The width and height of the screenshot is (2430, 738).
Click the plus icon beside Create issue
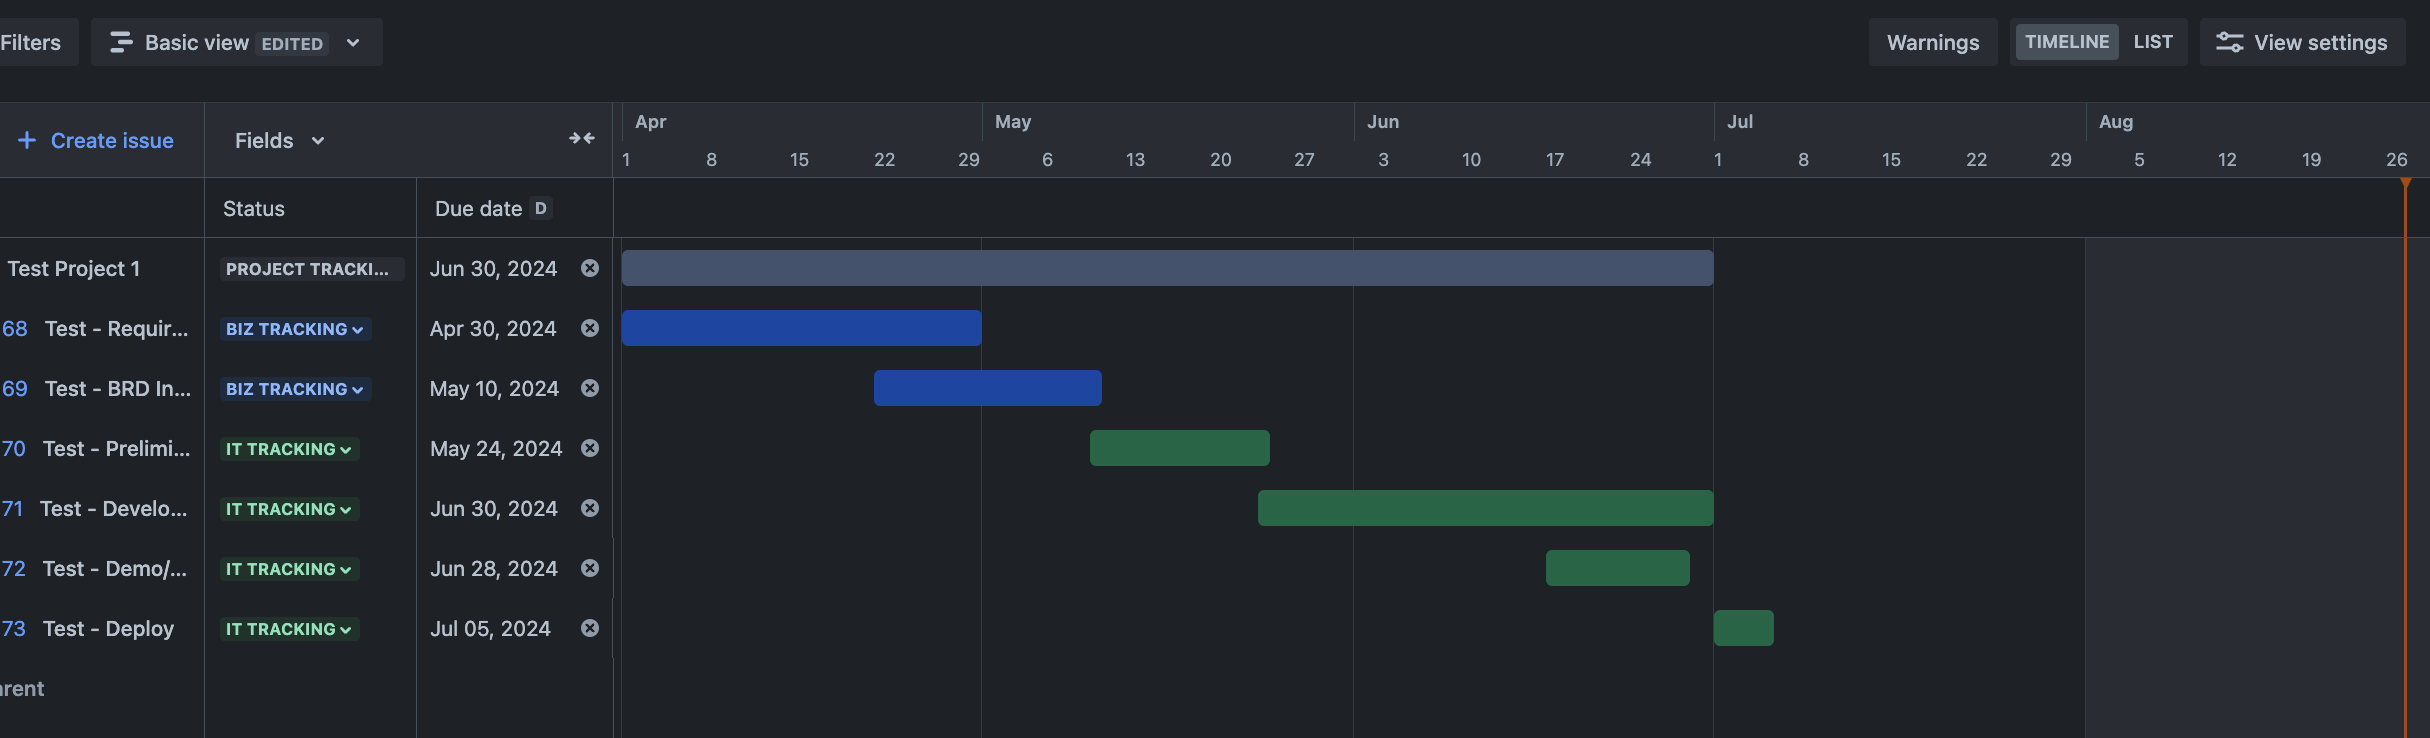[27, 141]
